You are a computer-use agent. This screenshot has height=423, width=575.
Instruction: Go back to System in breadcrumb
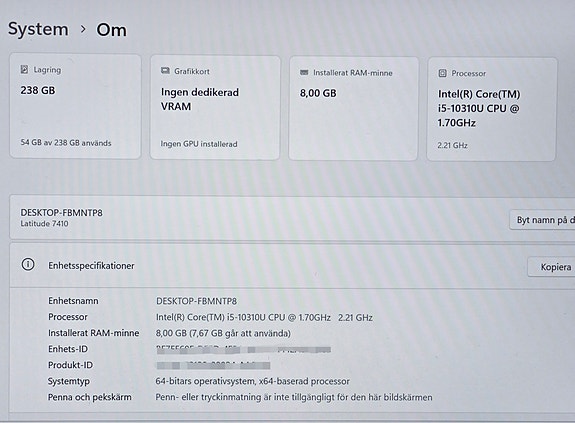[x=38, y=29]
